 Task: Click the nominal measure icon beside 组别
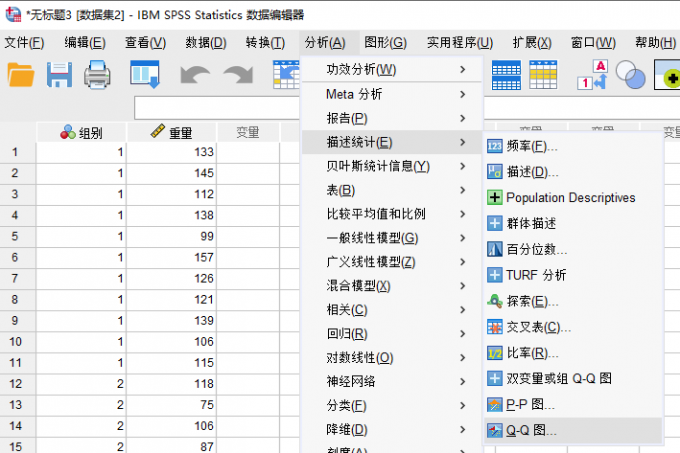[68, 132]
